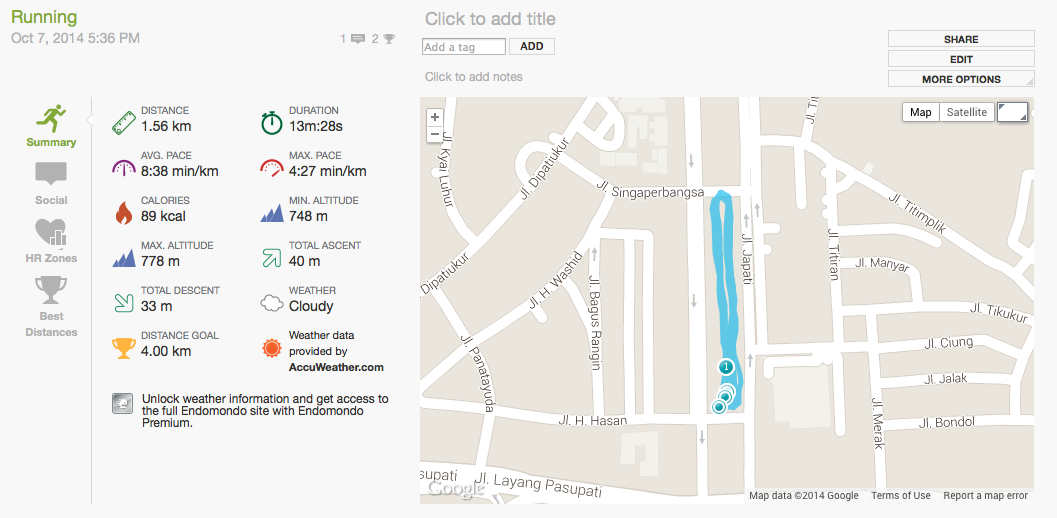The width and height of the screenshot is (1057, 518).
Task: Click the kilometer 1 route marker
Action: point(726,367)
